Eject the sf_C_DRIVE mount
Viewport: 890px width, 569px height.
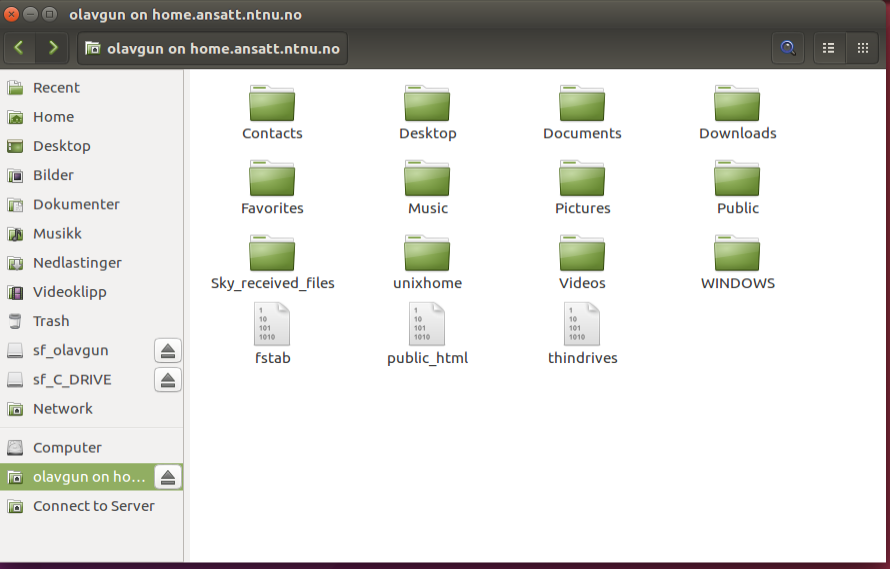(167, 379)
